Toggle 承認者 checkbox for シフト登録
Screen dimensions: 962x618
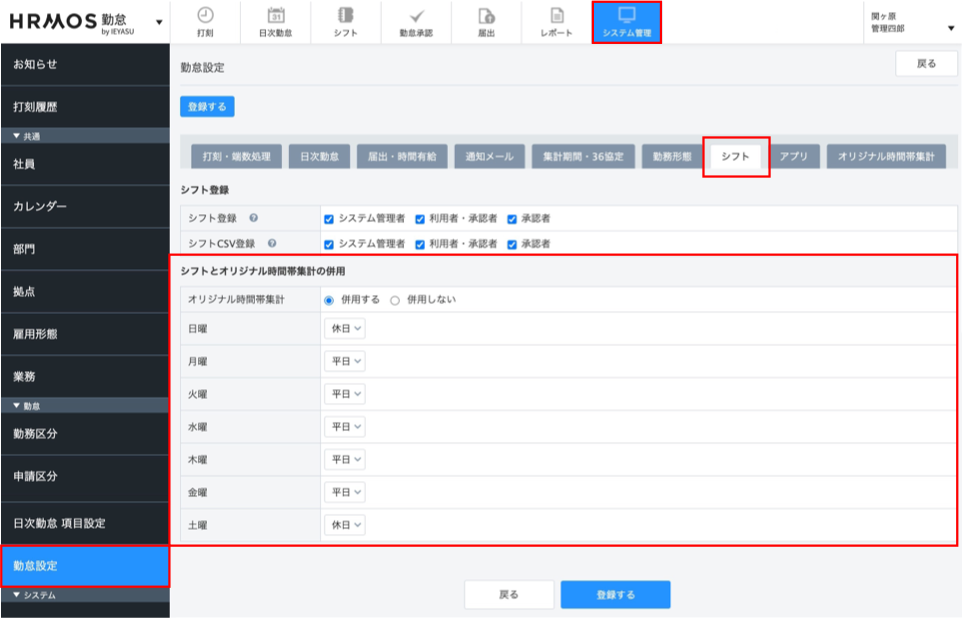pyautogui.click(x=512, y=219)
